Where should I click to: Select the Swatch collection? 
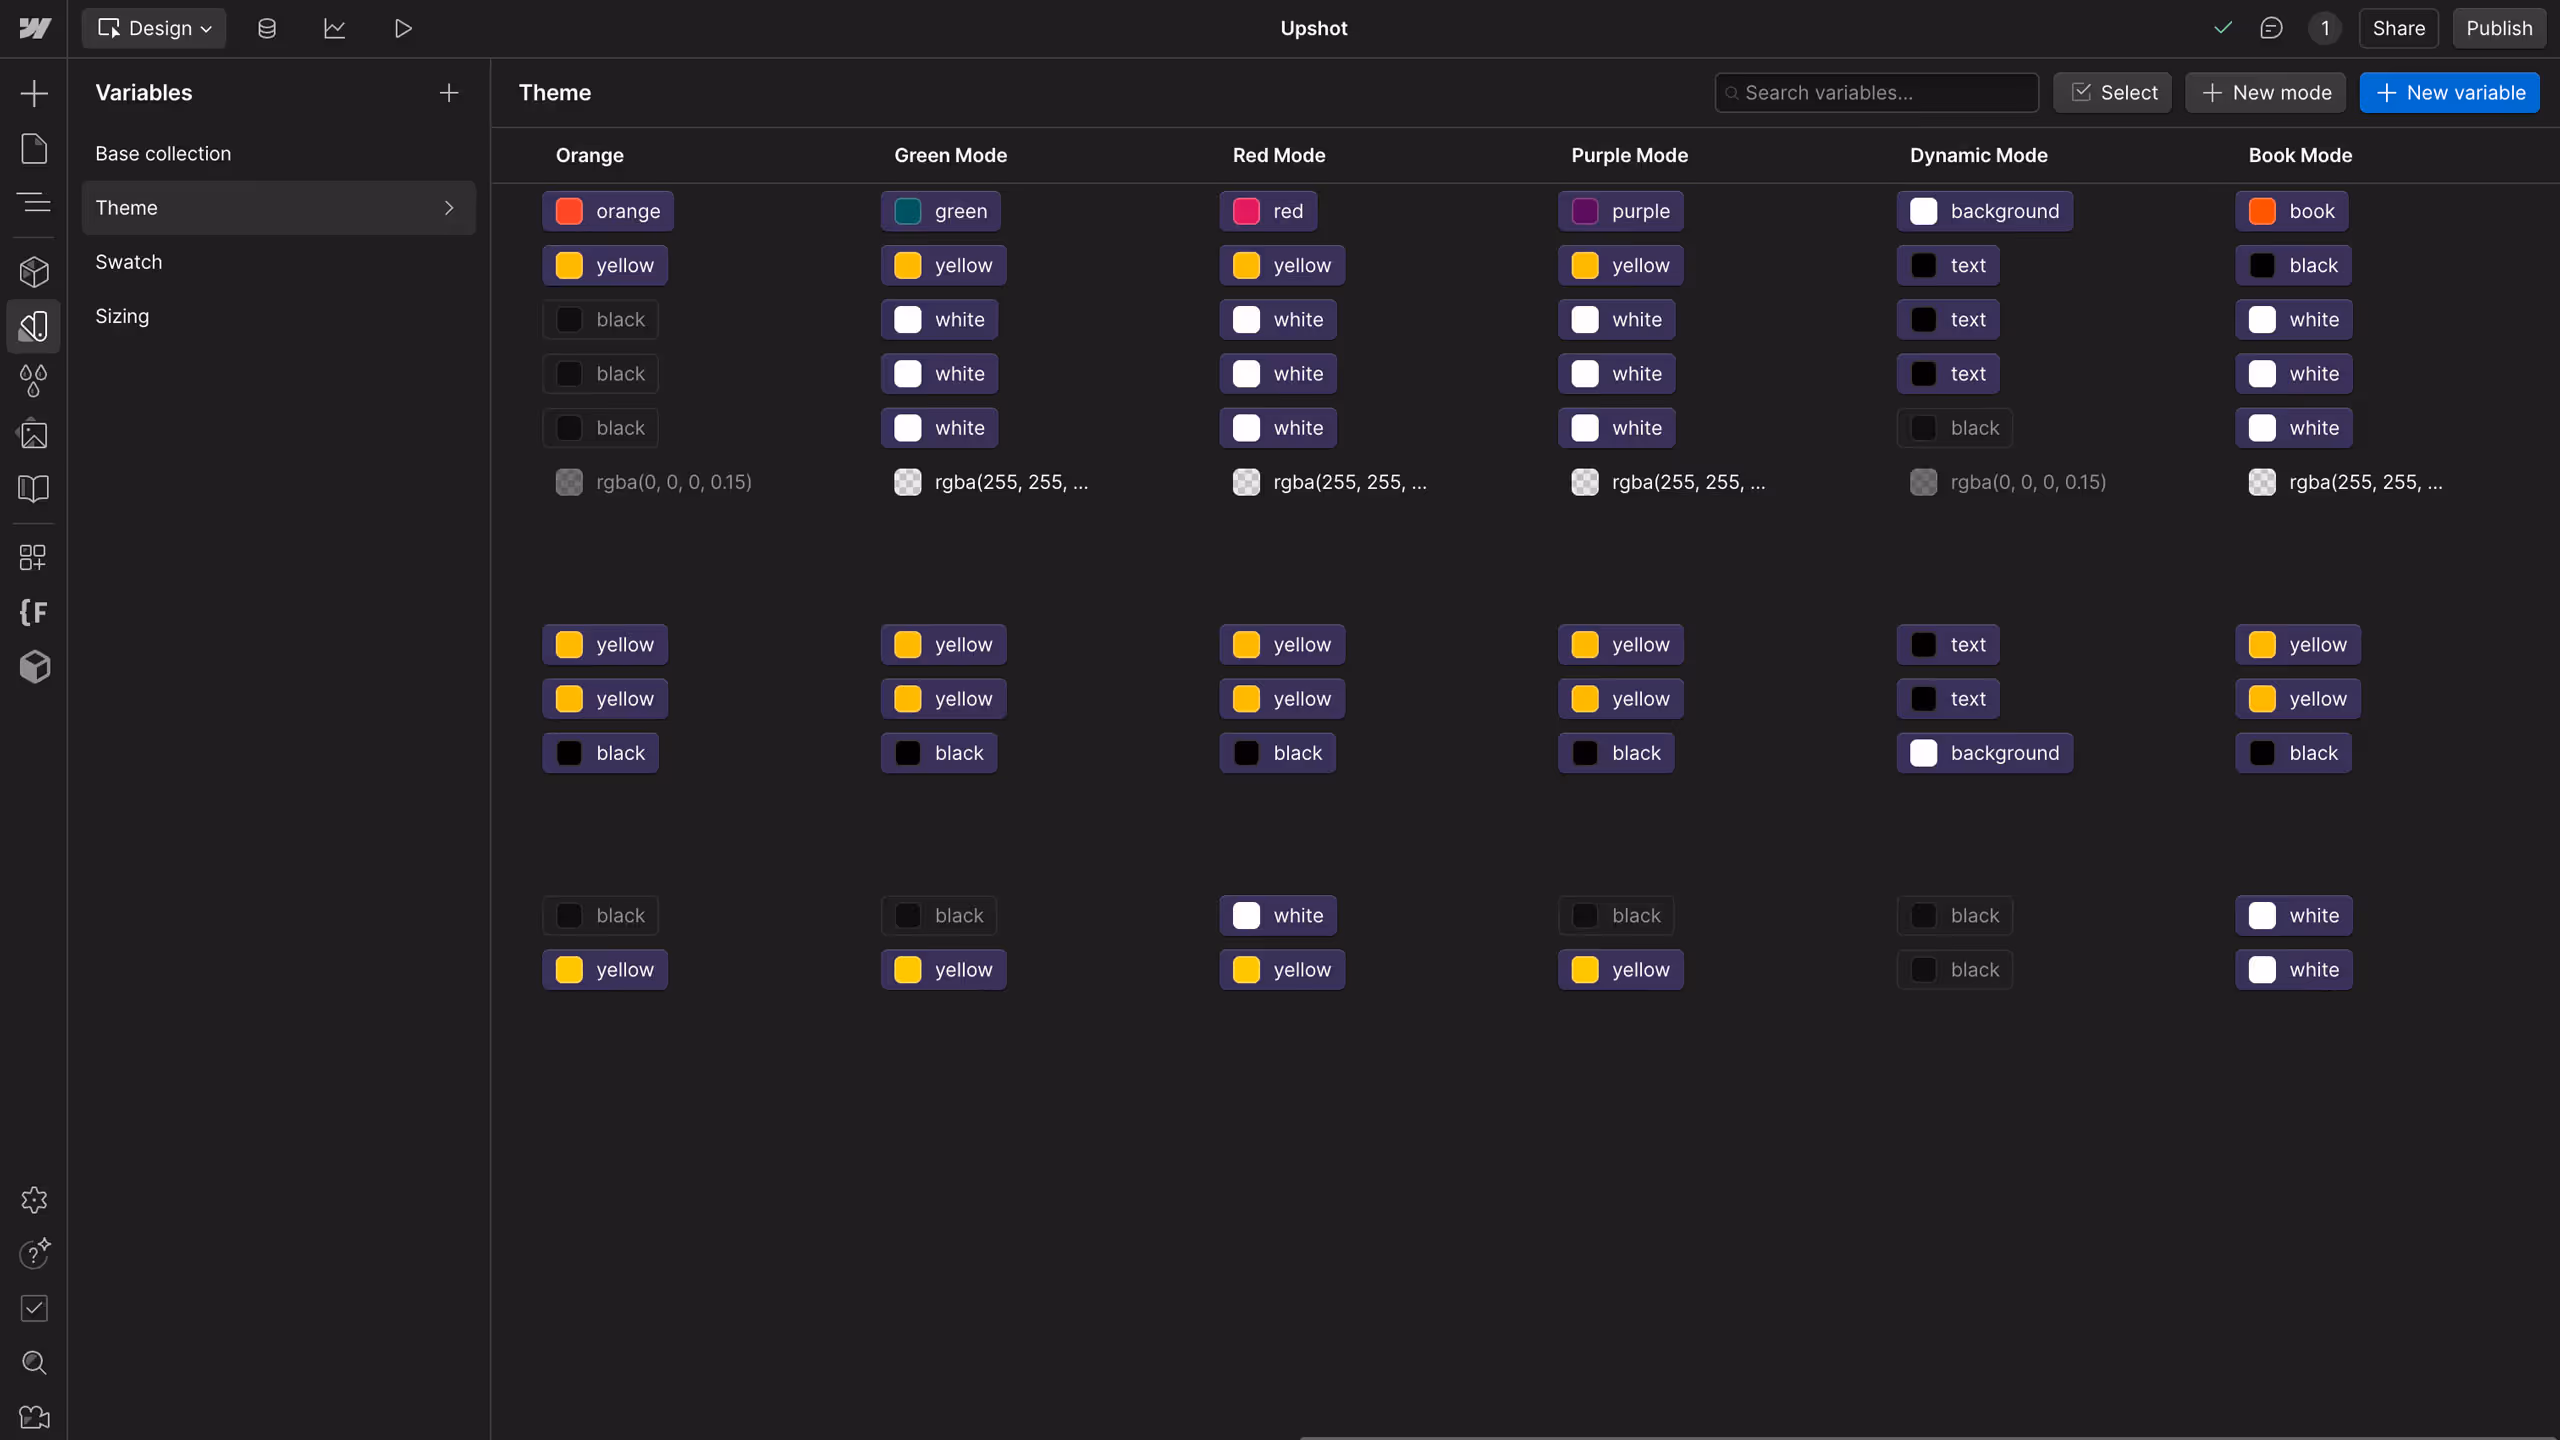tap(129, 262)
